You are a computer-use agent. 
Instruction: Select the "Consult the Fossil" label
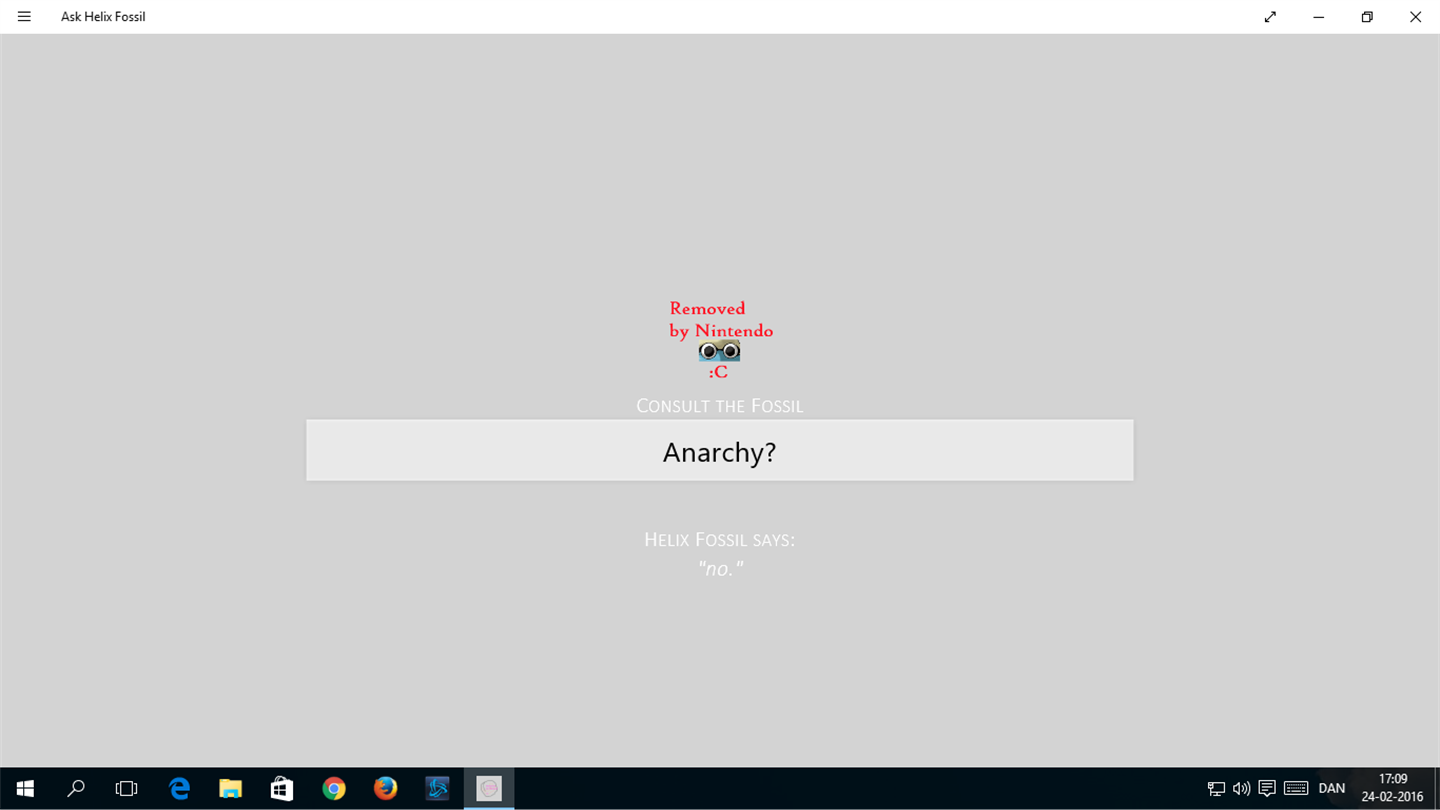point(720,406)
